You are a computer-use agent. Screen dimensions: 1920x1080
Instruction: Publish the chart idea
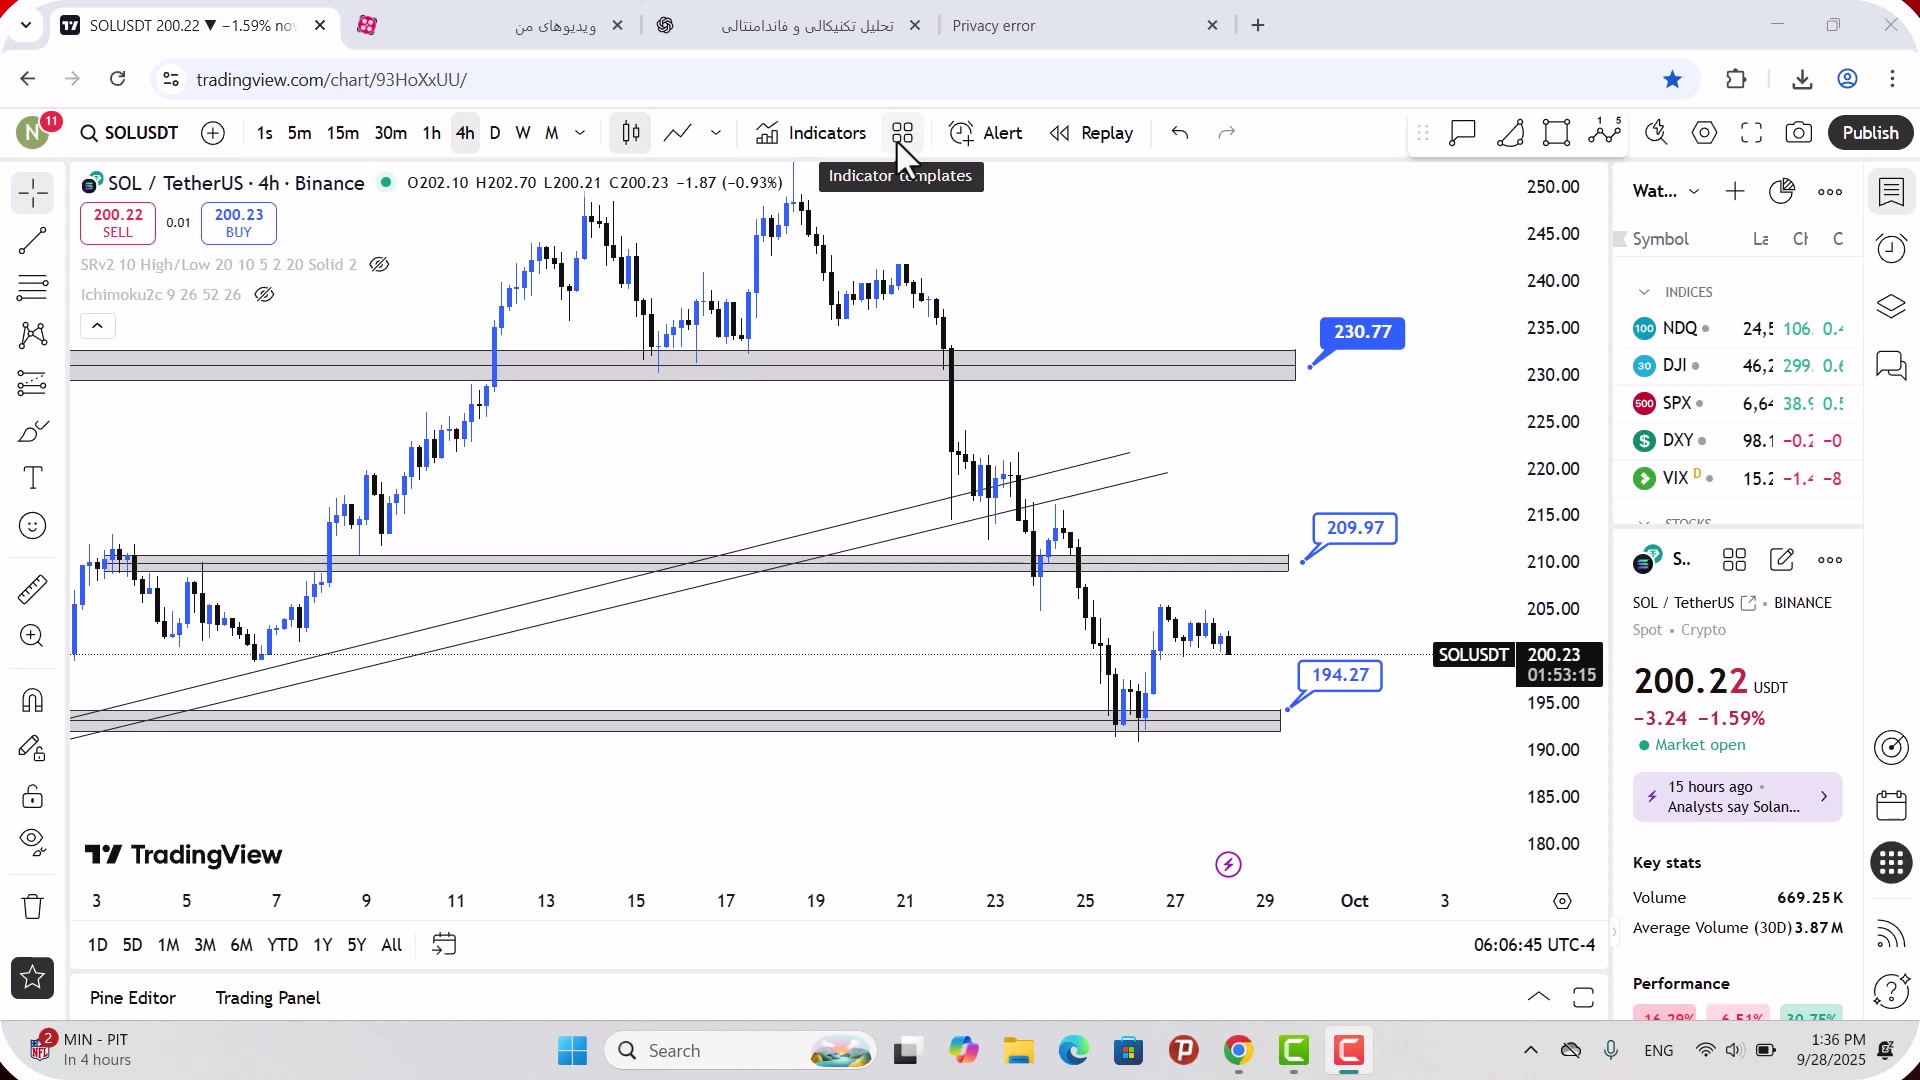[1870, 133]
